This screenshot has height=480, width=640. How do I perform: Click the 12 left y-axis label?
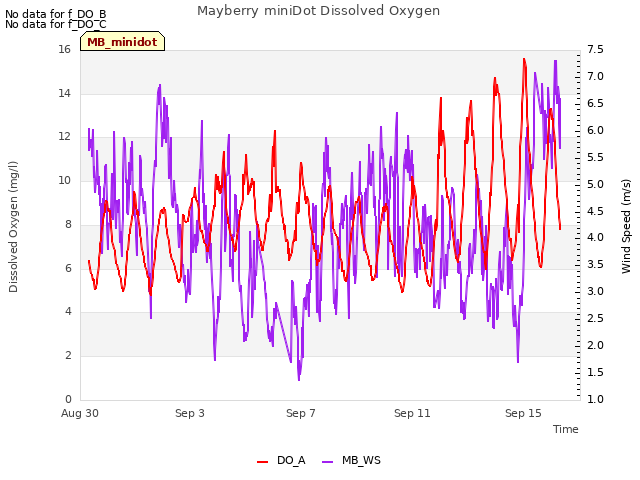[x=64, y=137]
